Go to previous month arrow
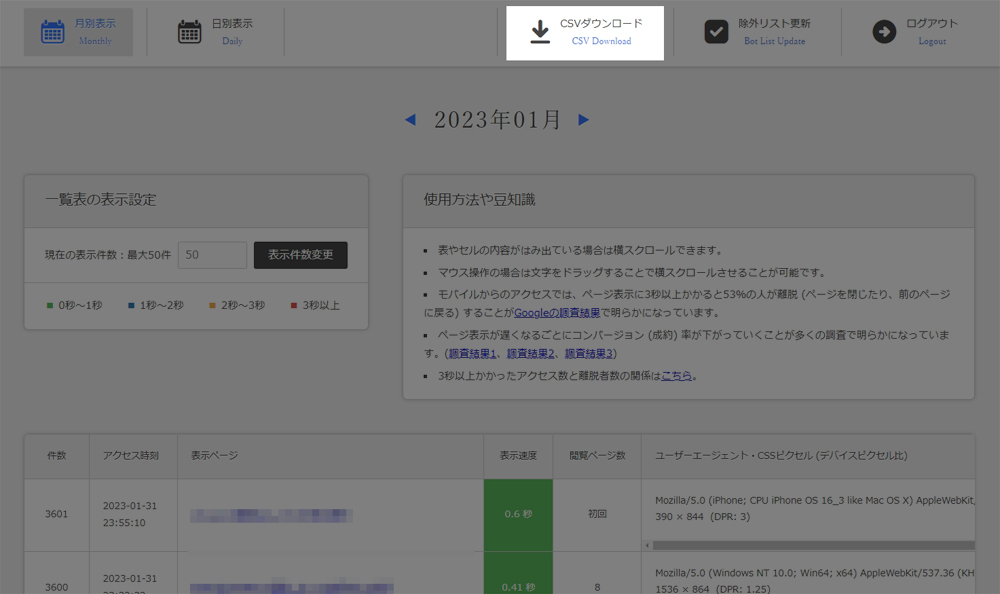 click(x=411, y=119)
